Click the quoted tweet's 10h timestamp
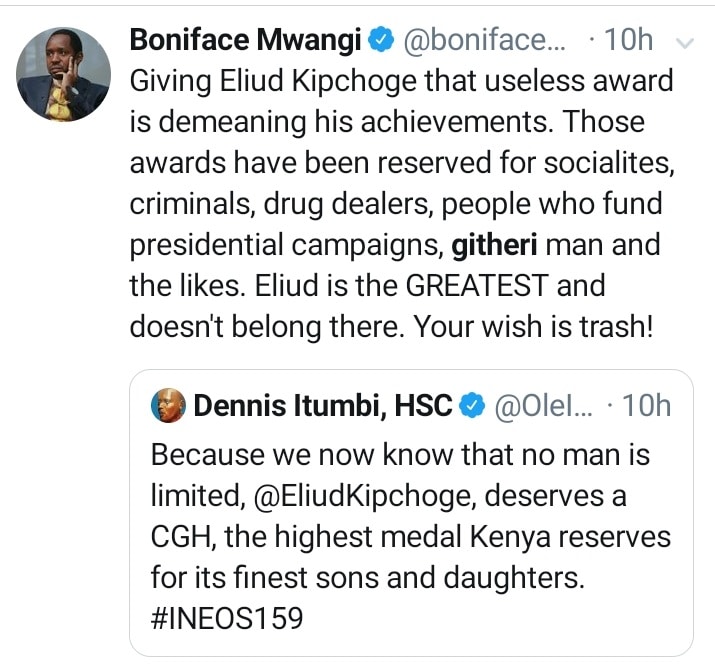 [x=646, y=406]
